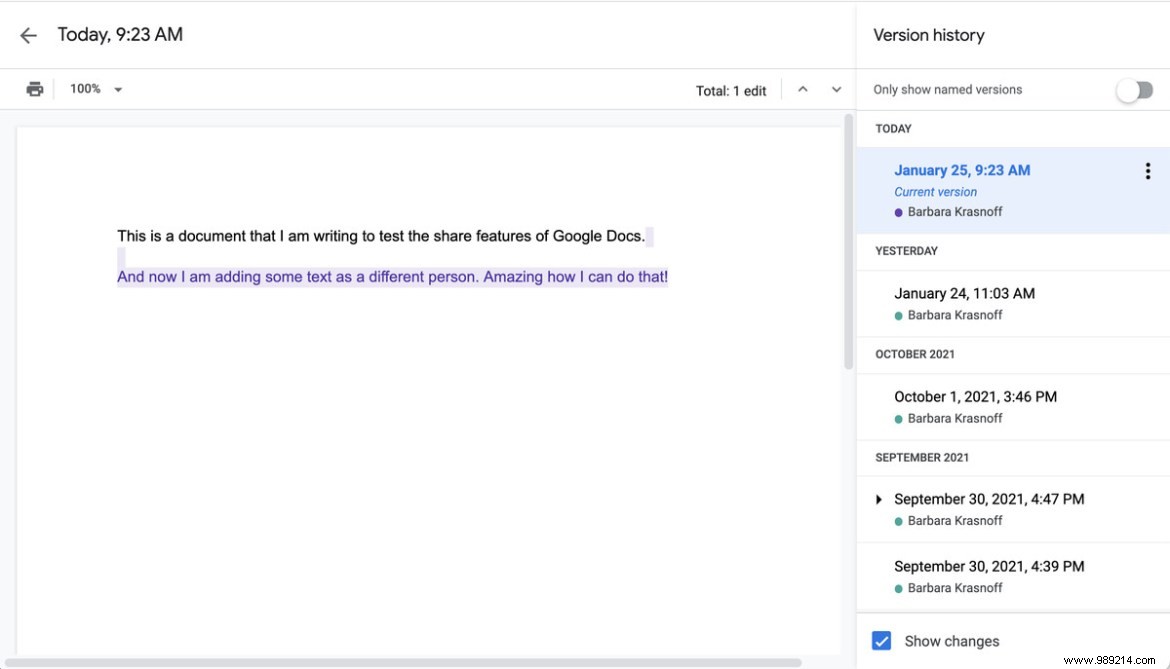Click the horizontal scrollbar at the bottom
Screen dimensions: 1170x669
point(430,661)
